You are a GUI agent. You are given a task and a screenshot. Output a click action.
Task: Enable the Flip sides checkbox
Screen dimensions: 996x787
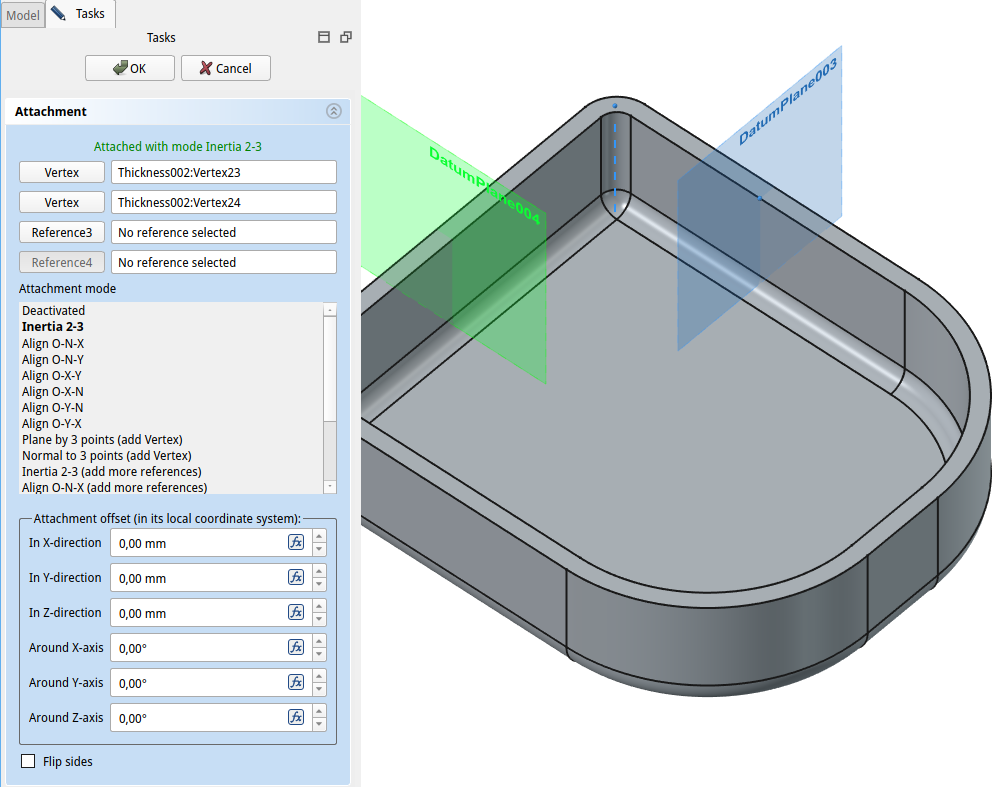coord(28,762)
